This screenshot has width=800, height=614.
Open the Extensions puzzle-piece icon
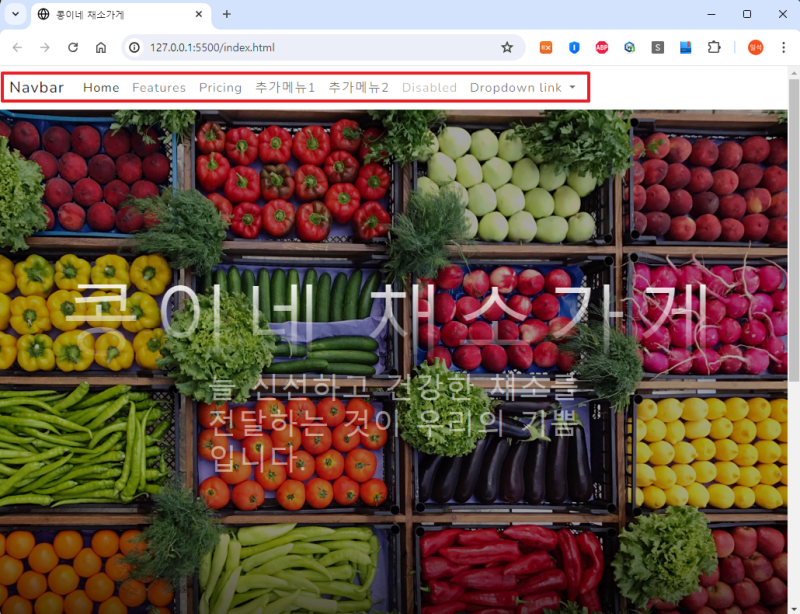[714, 47]
